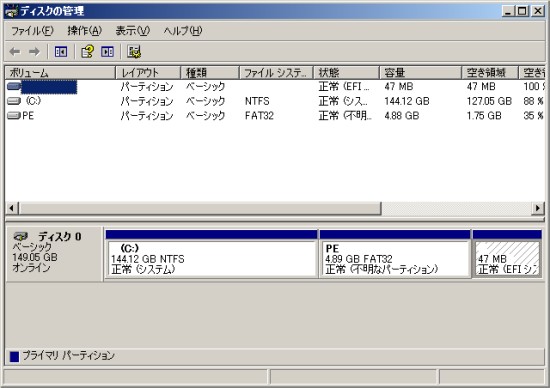Click the 1.75 GB free space cell
The width and height of the screenshot is (550, 388).
[484, 116]
